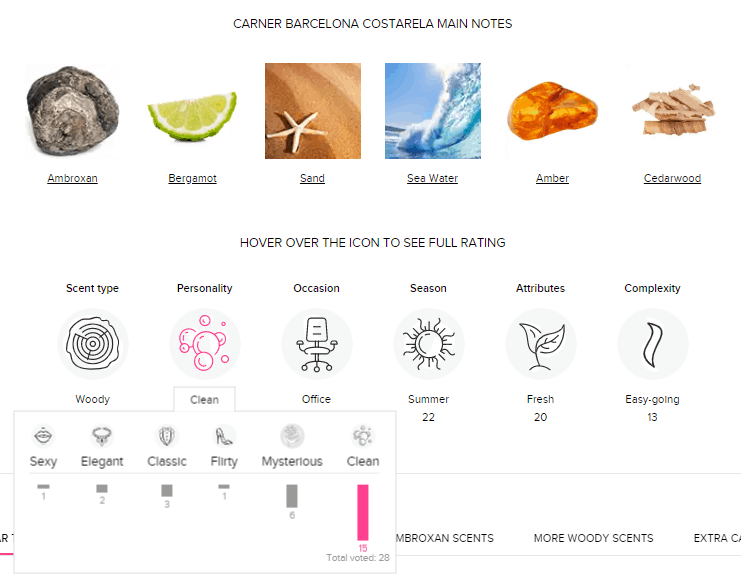Click the Sand starfish thumbnail image
This screenshot has height=578, width=741.
pos(312,111)
